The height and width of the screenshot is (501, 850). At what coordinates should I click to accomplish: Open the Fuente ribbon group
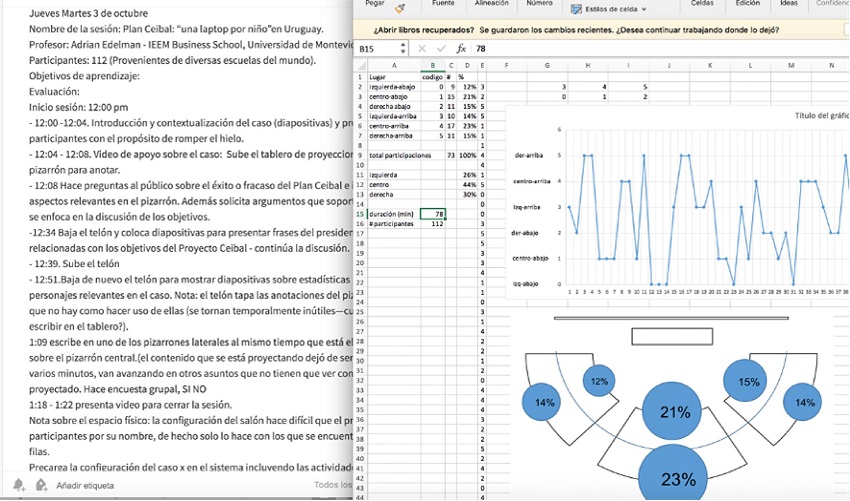tap(443, 3)
